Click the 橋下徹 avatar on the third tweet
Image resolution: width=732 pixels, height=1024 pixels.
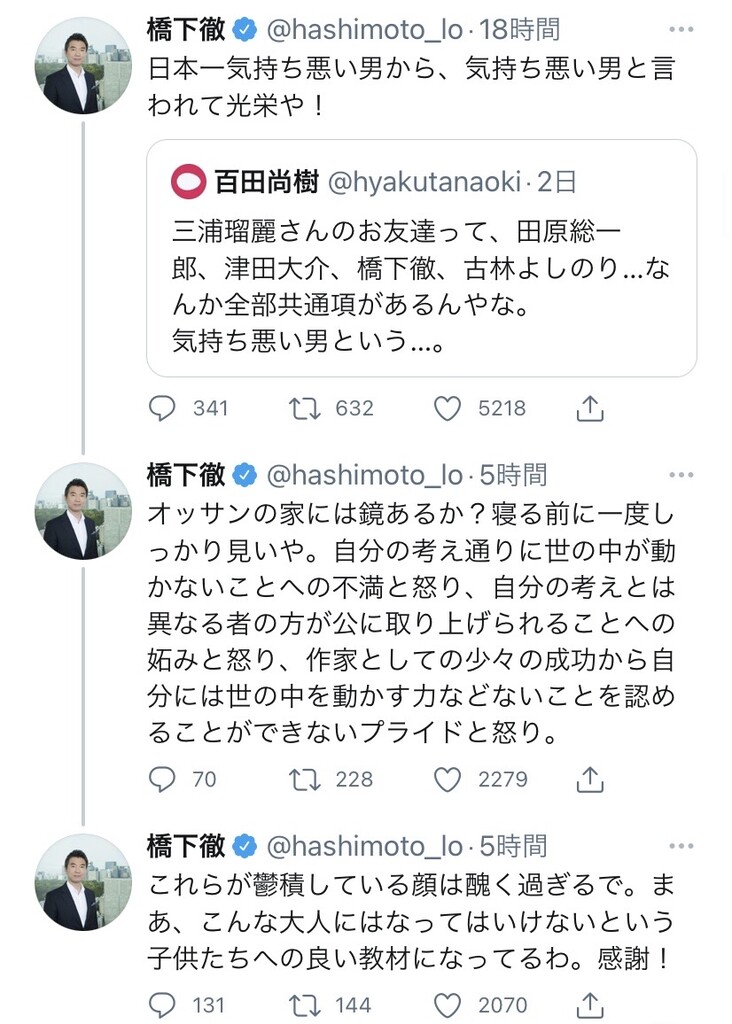click(83, 881)
